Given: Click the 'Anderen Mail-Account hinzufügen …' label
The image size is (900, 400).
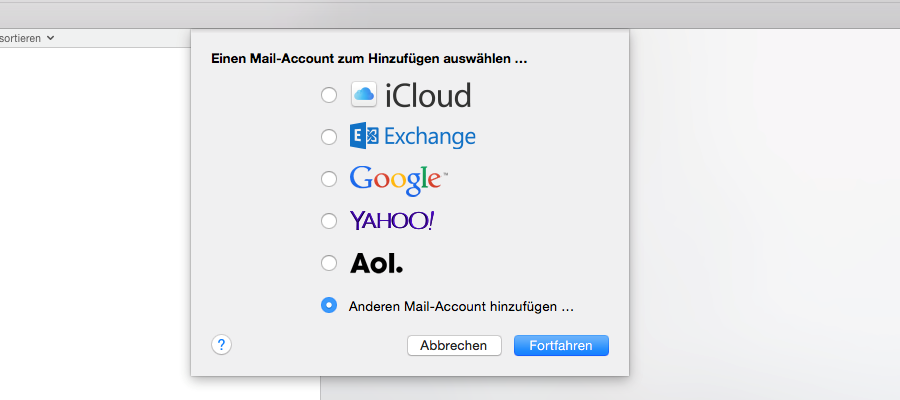Looking at the screenshot, I should click(x=461, y=306).
